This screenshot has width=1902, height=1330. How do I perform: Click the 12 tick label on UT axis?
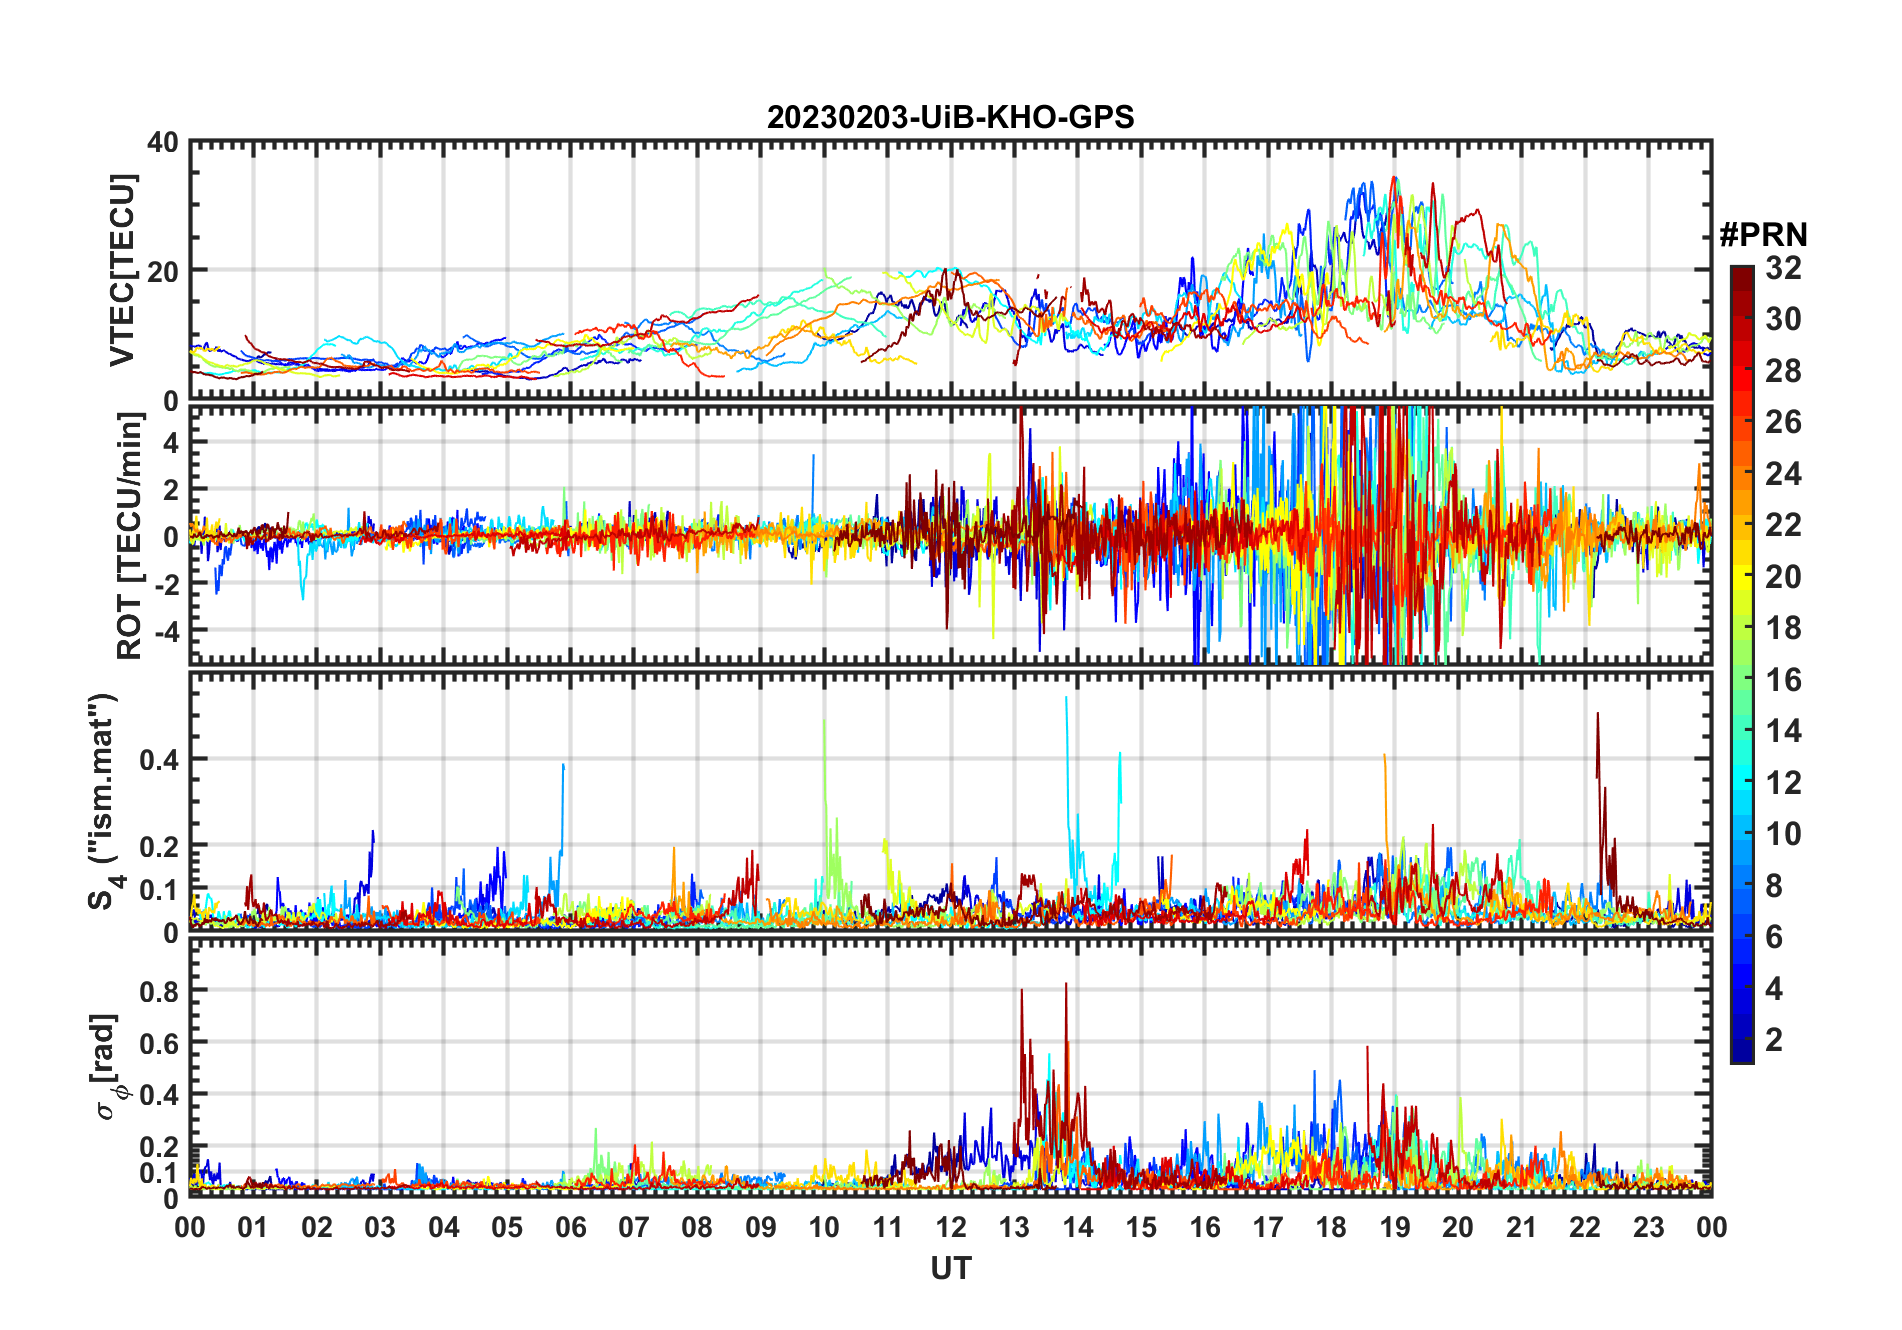(950, 1227)
